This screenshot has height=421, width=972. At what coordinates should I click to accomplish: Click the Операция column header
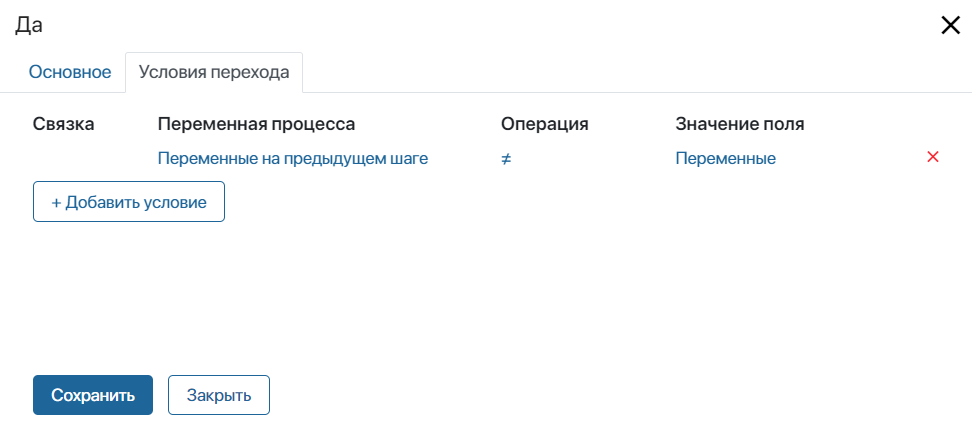tap(544, 124)
